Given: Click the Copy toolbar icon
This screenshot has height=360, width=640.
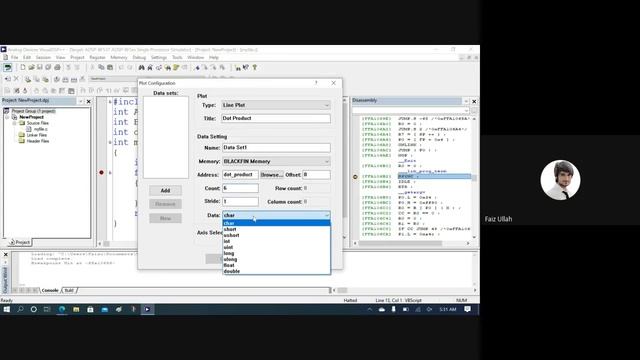Looking at the screenshot, I should 101,67.
